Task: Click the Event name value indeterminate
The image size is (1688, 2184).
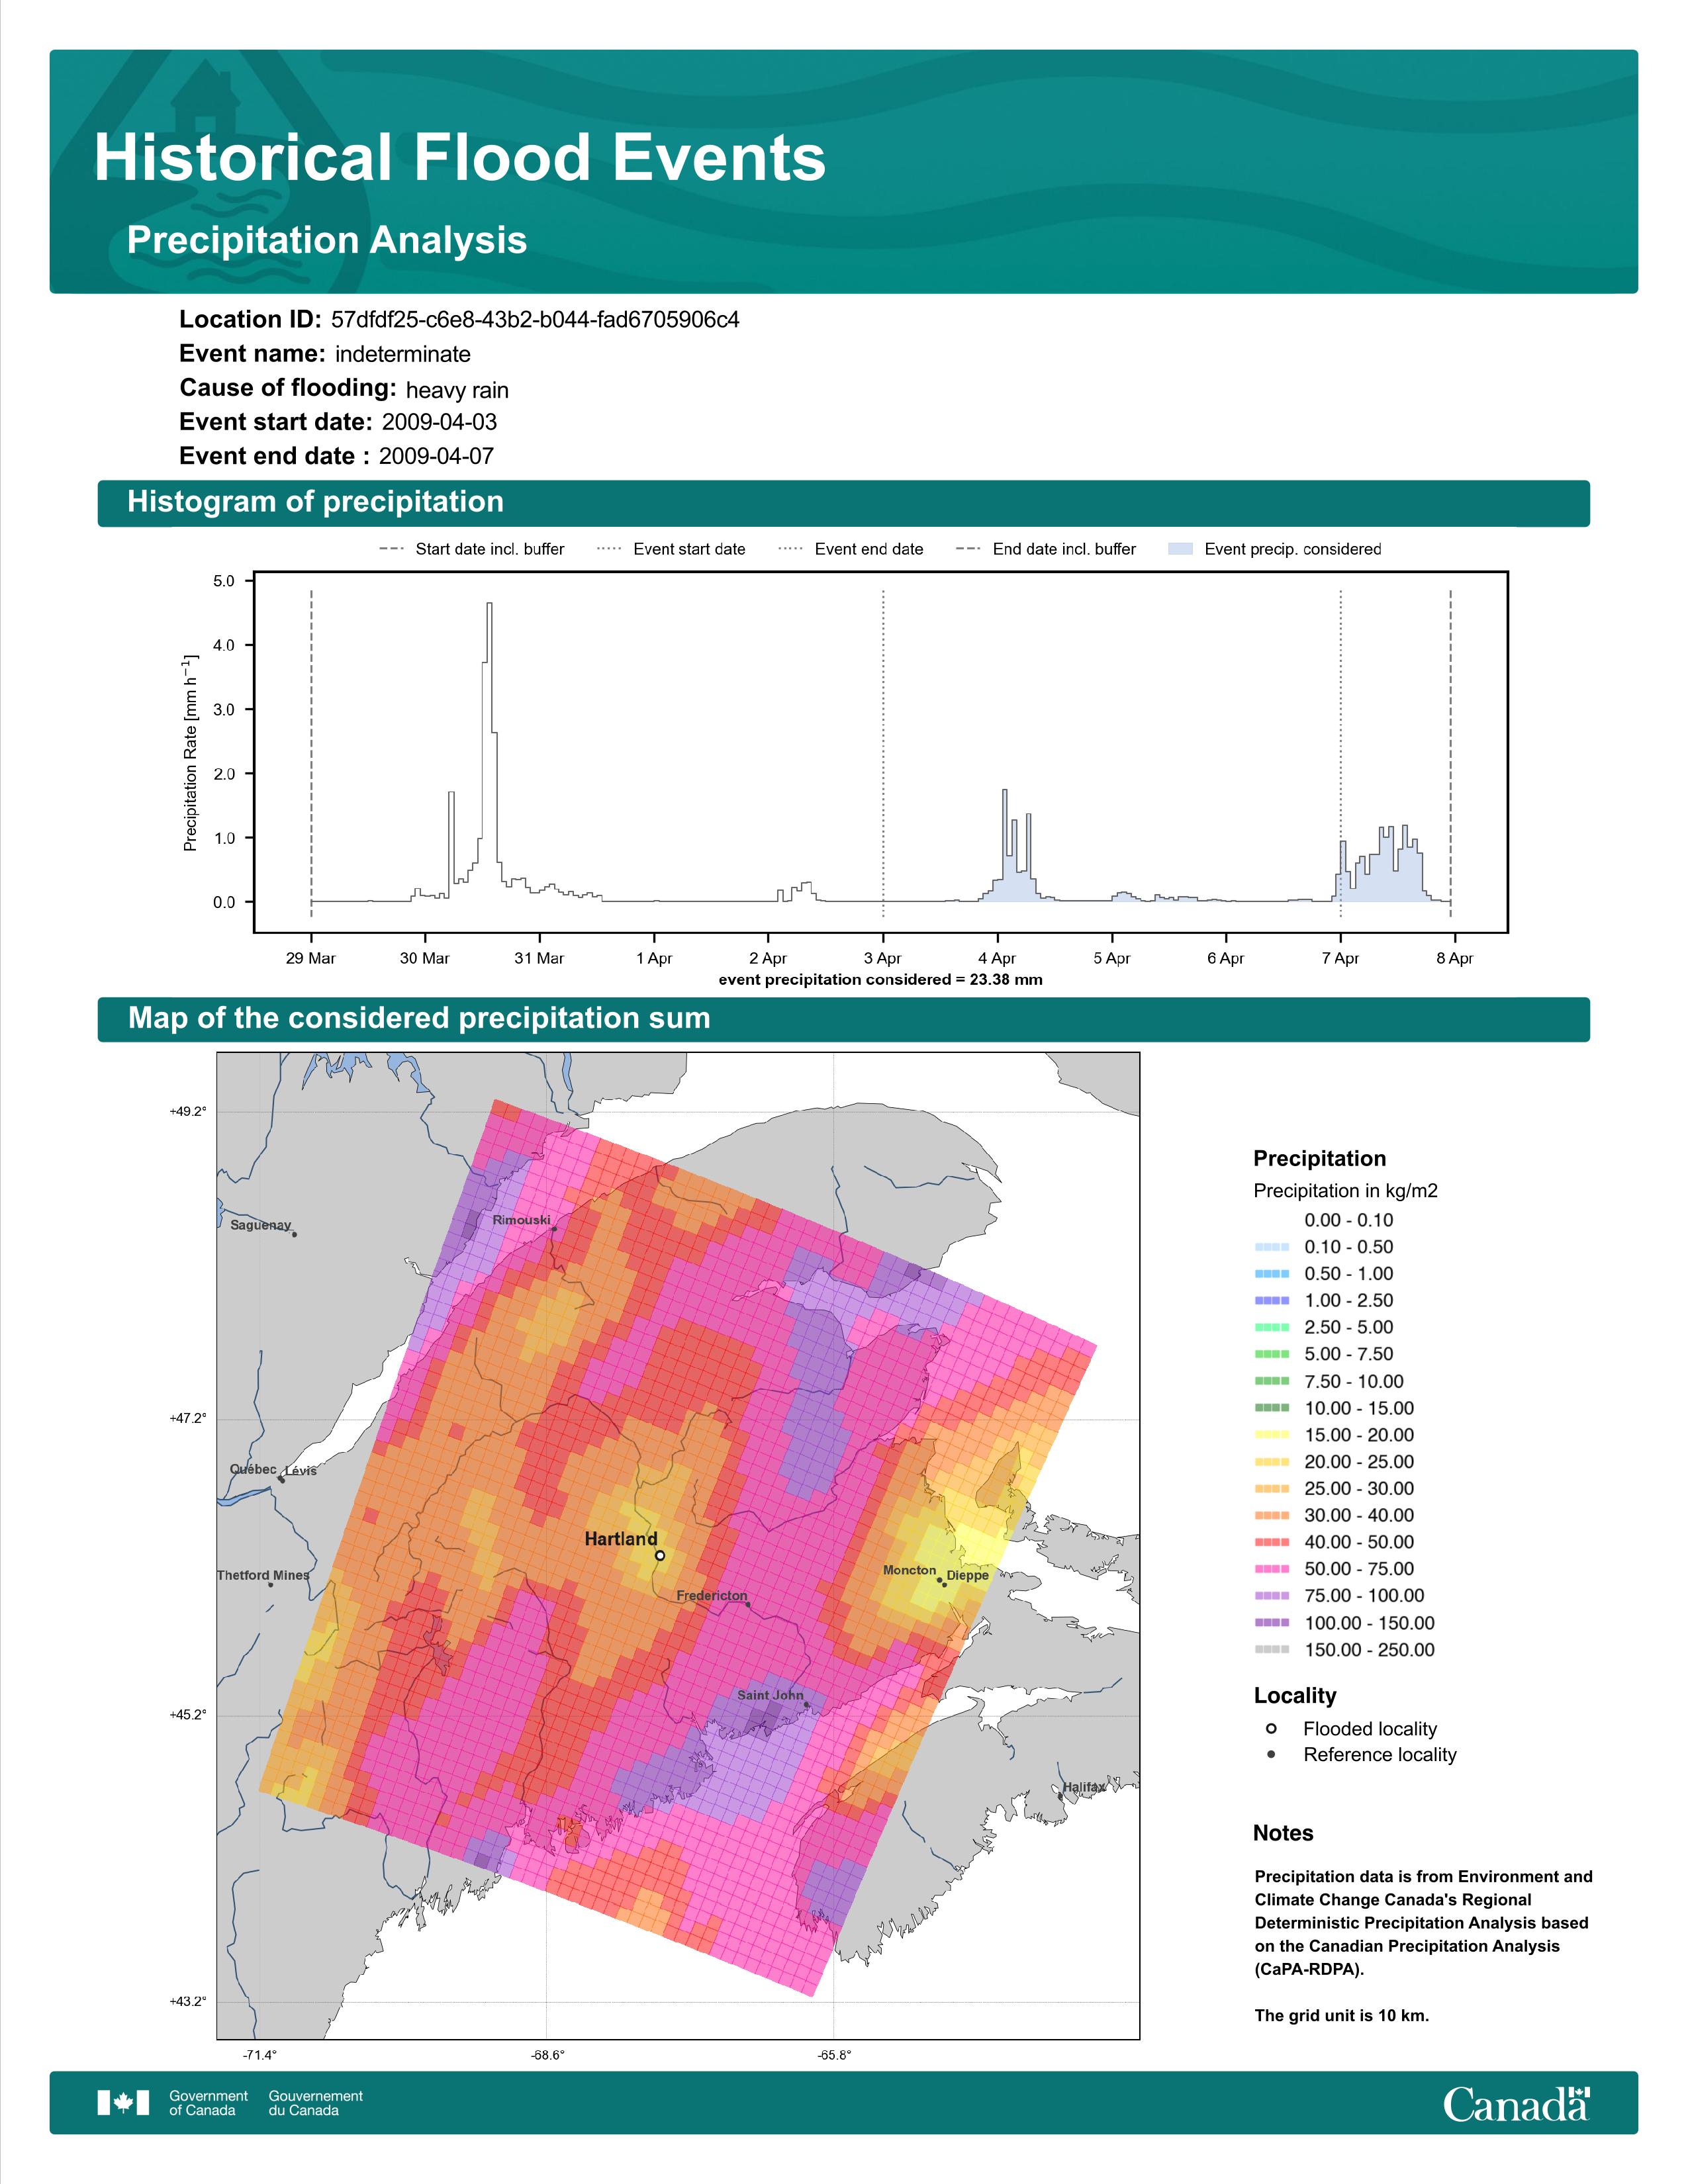Action: pyautogui.click(x=403, y=354)
